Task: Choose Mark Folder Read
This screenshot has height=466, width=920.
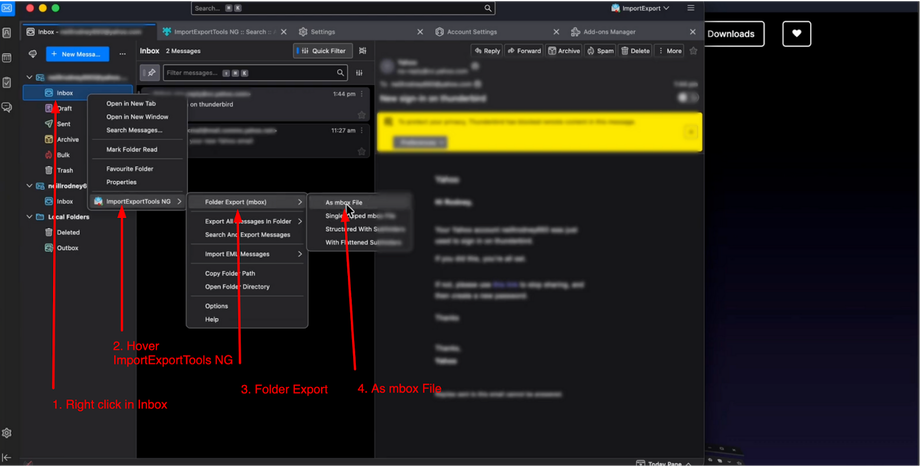Action: click(138, 150)
